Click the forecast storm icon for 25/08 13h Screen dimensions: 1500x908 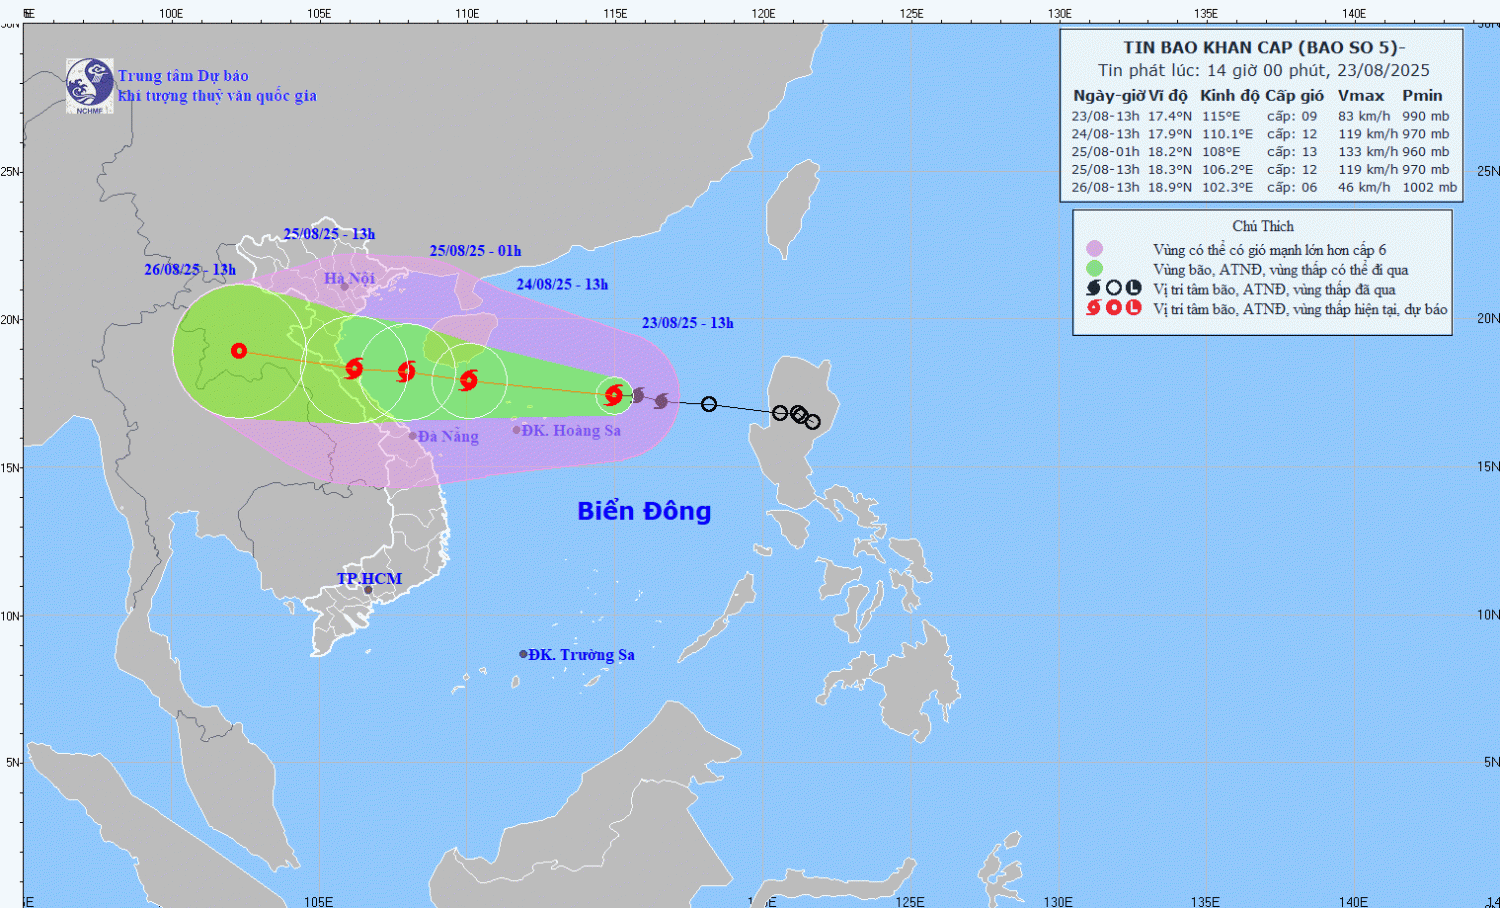click(x=353, y=368)
